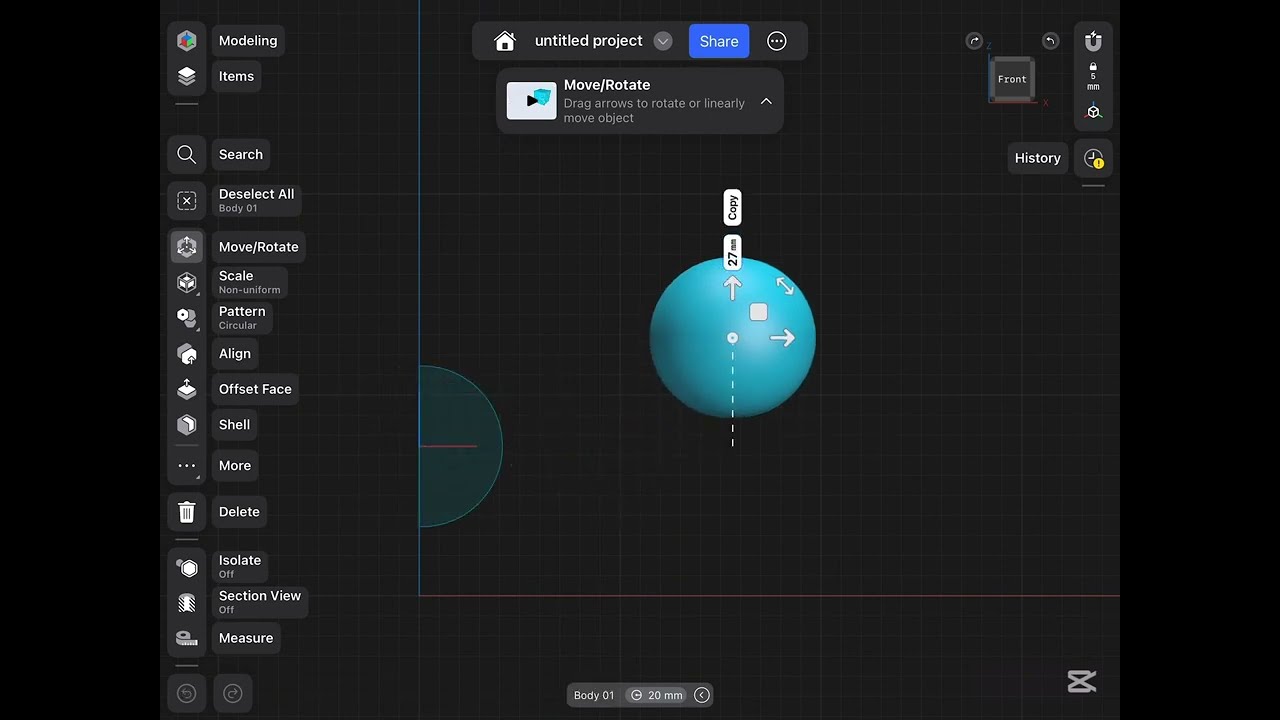Click the Measure tool icon

[186, 638]
